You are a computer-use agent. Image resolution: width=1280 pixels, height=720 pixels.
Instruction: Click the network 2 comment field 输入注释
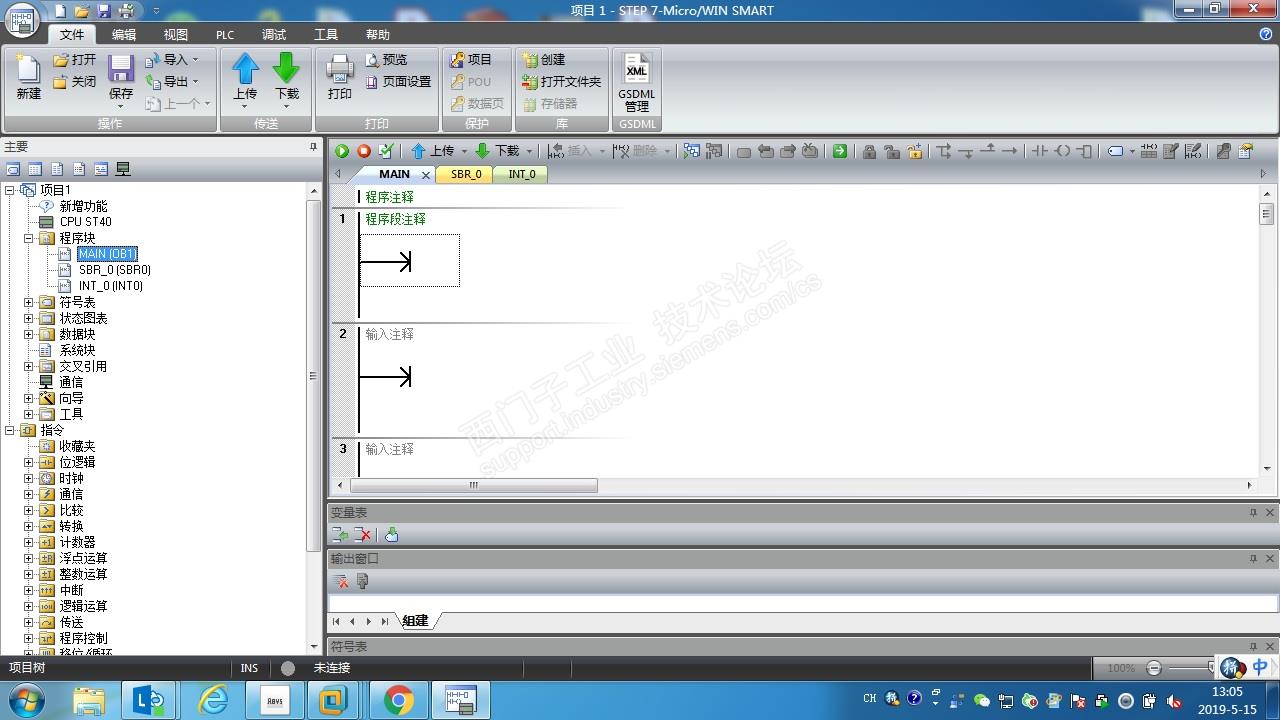click(x=389, y=334)
